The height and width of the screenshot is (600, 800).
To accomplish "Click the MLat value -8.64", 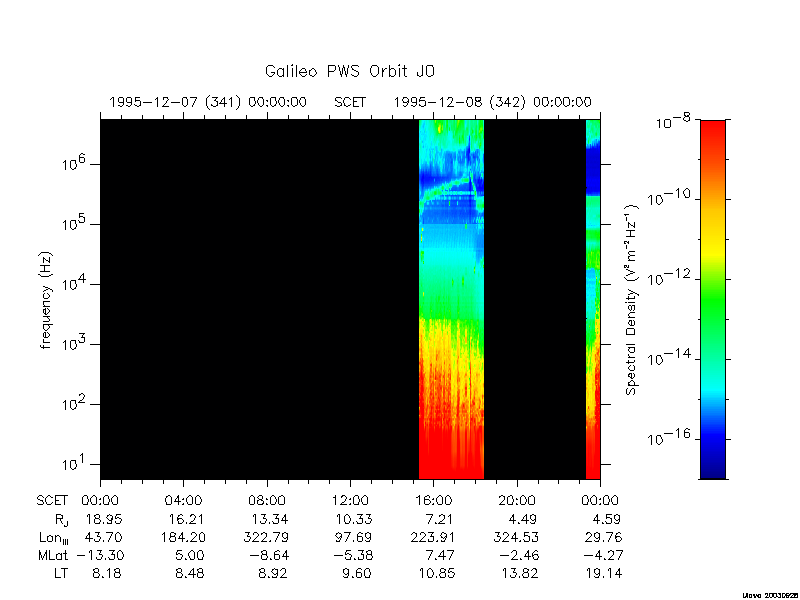I will coord(267,555).
